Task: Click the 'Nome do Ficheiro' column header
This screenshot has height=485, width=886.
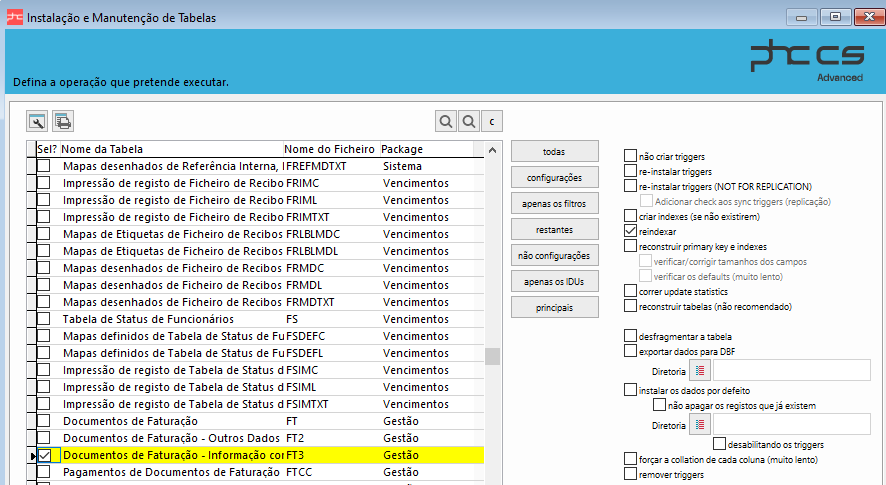Action: [x=331, y=149]
